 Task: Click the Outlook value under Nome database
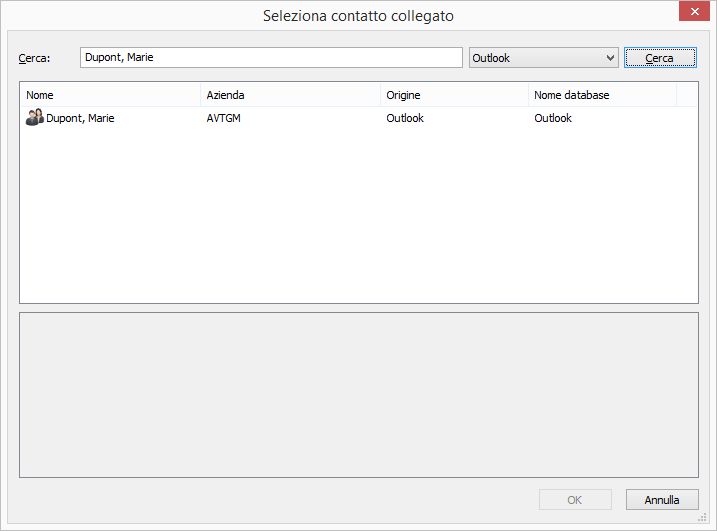[553, 118]
